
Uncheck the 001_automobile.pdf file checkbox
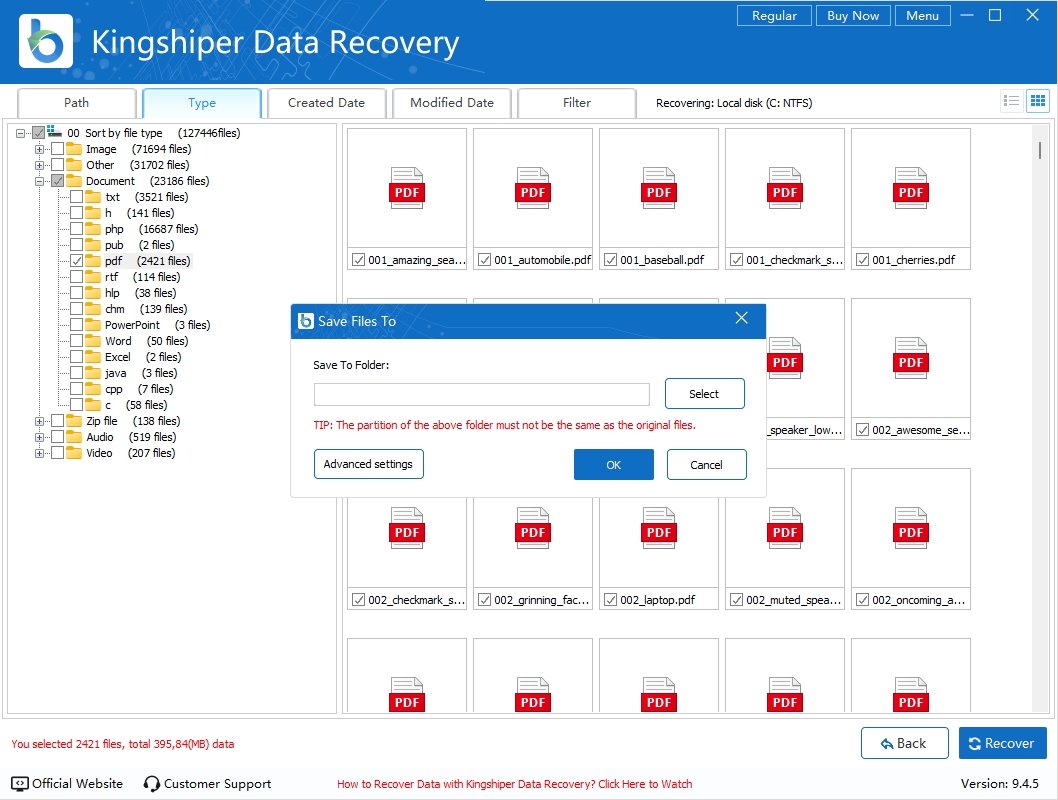tap(484, 260)
